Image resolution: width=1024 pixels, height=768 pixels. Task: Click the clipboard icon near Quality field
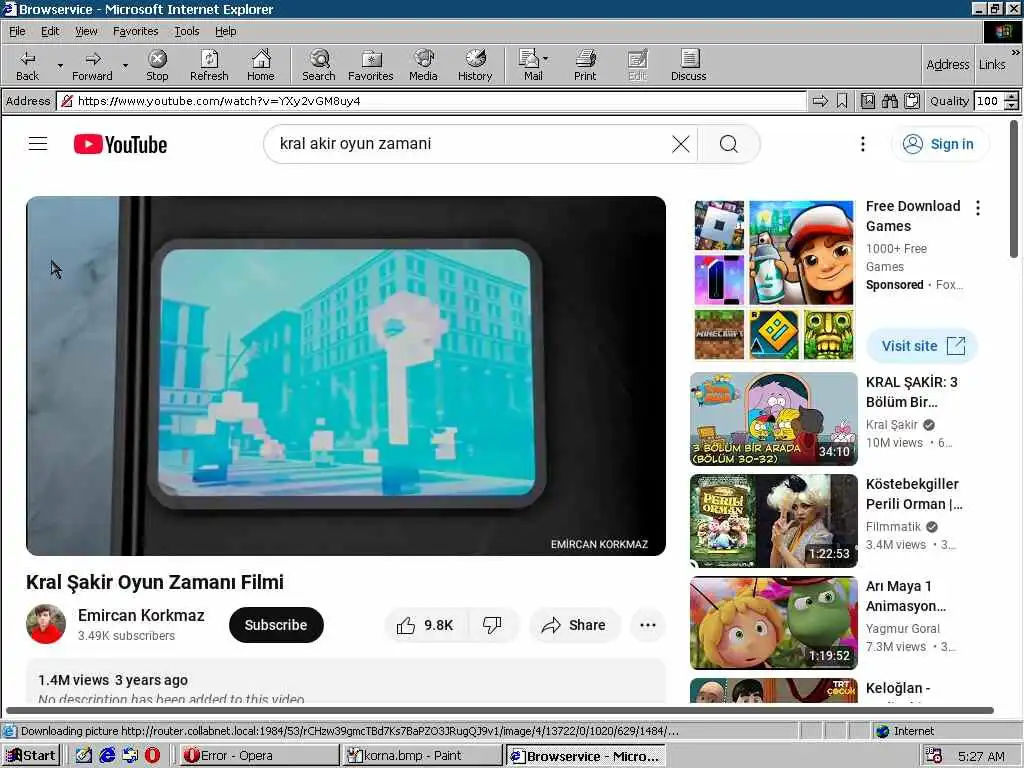[x=912, y=101]
